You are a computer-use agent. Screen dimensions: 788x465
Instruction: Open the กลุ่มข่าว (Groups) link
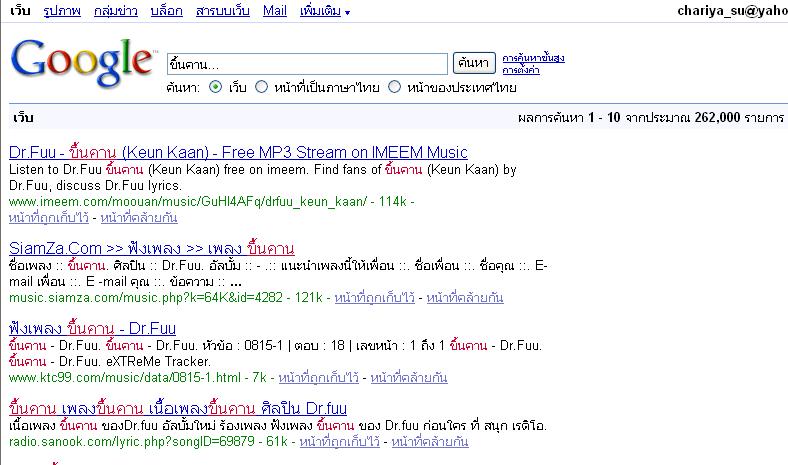116,11
